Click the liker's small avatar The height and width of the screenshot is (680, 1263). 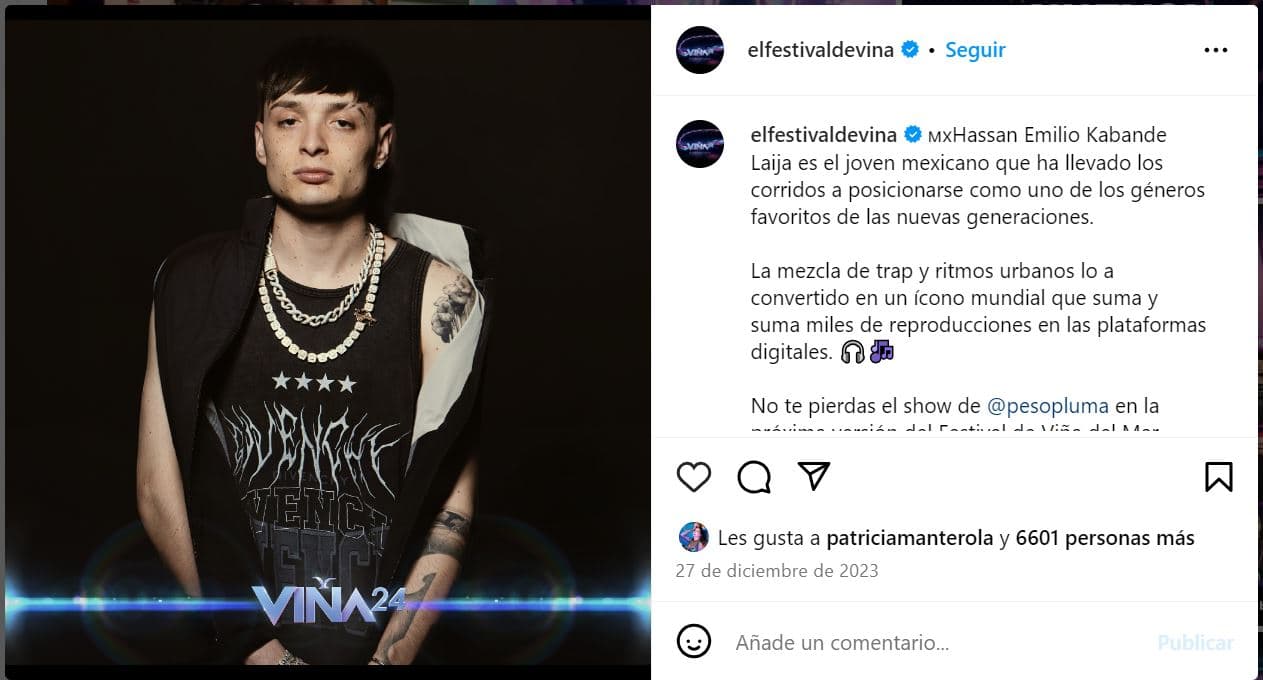(693, 538)
